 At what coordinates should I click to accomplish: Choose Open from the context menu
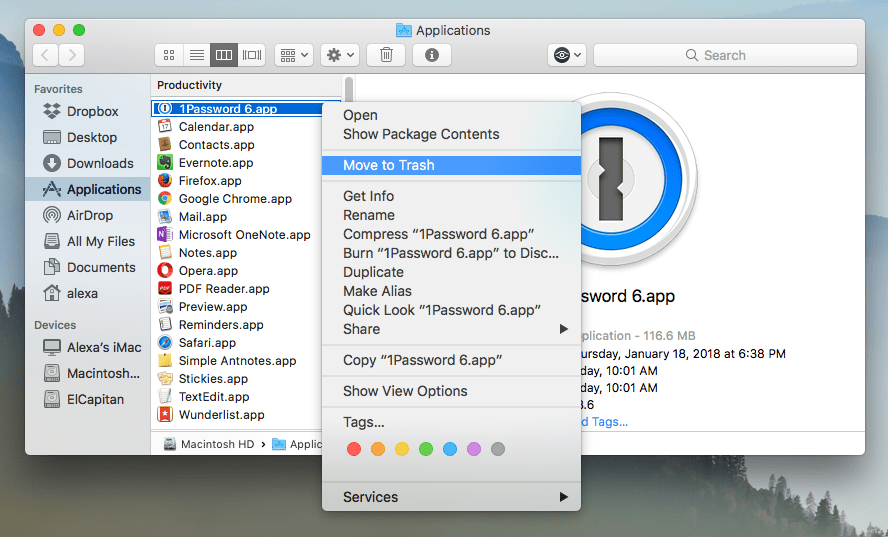pyautogui.click(x=451, y=115)
